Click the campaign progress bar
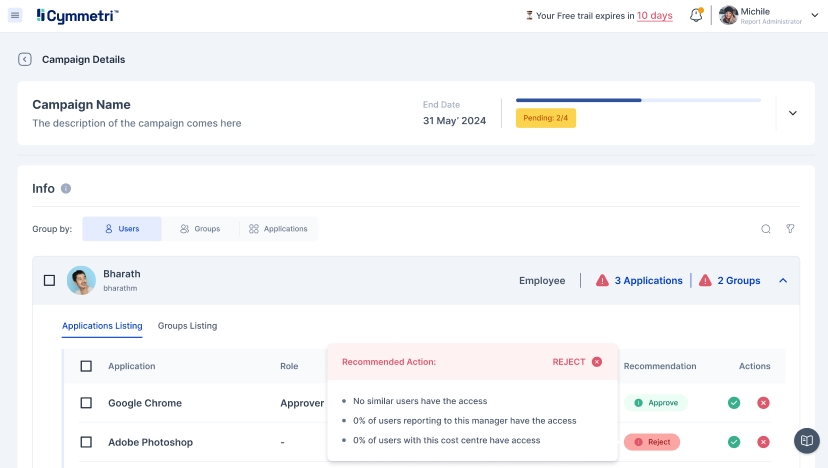The height and width of the screenshot is (468, 828). pyautogui.click(x=638, y=100)
